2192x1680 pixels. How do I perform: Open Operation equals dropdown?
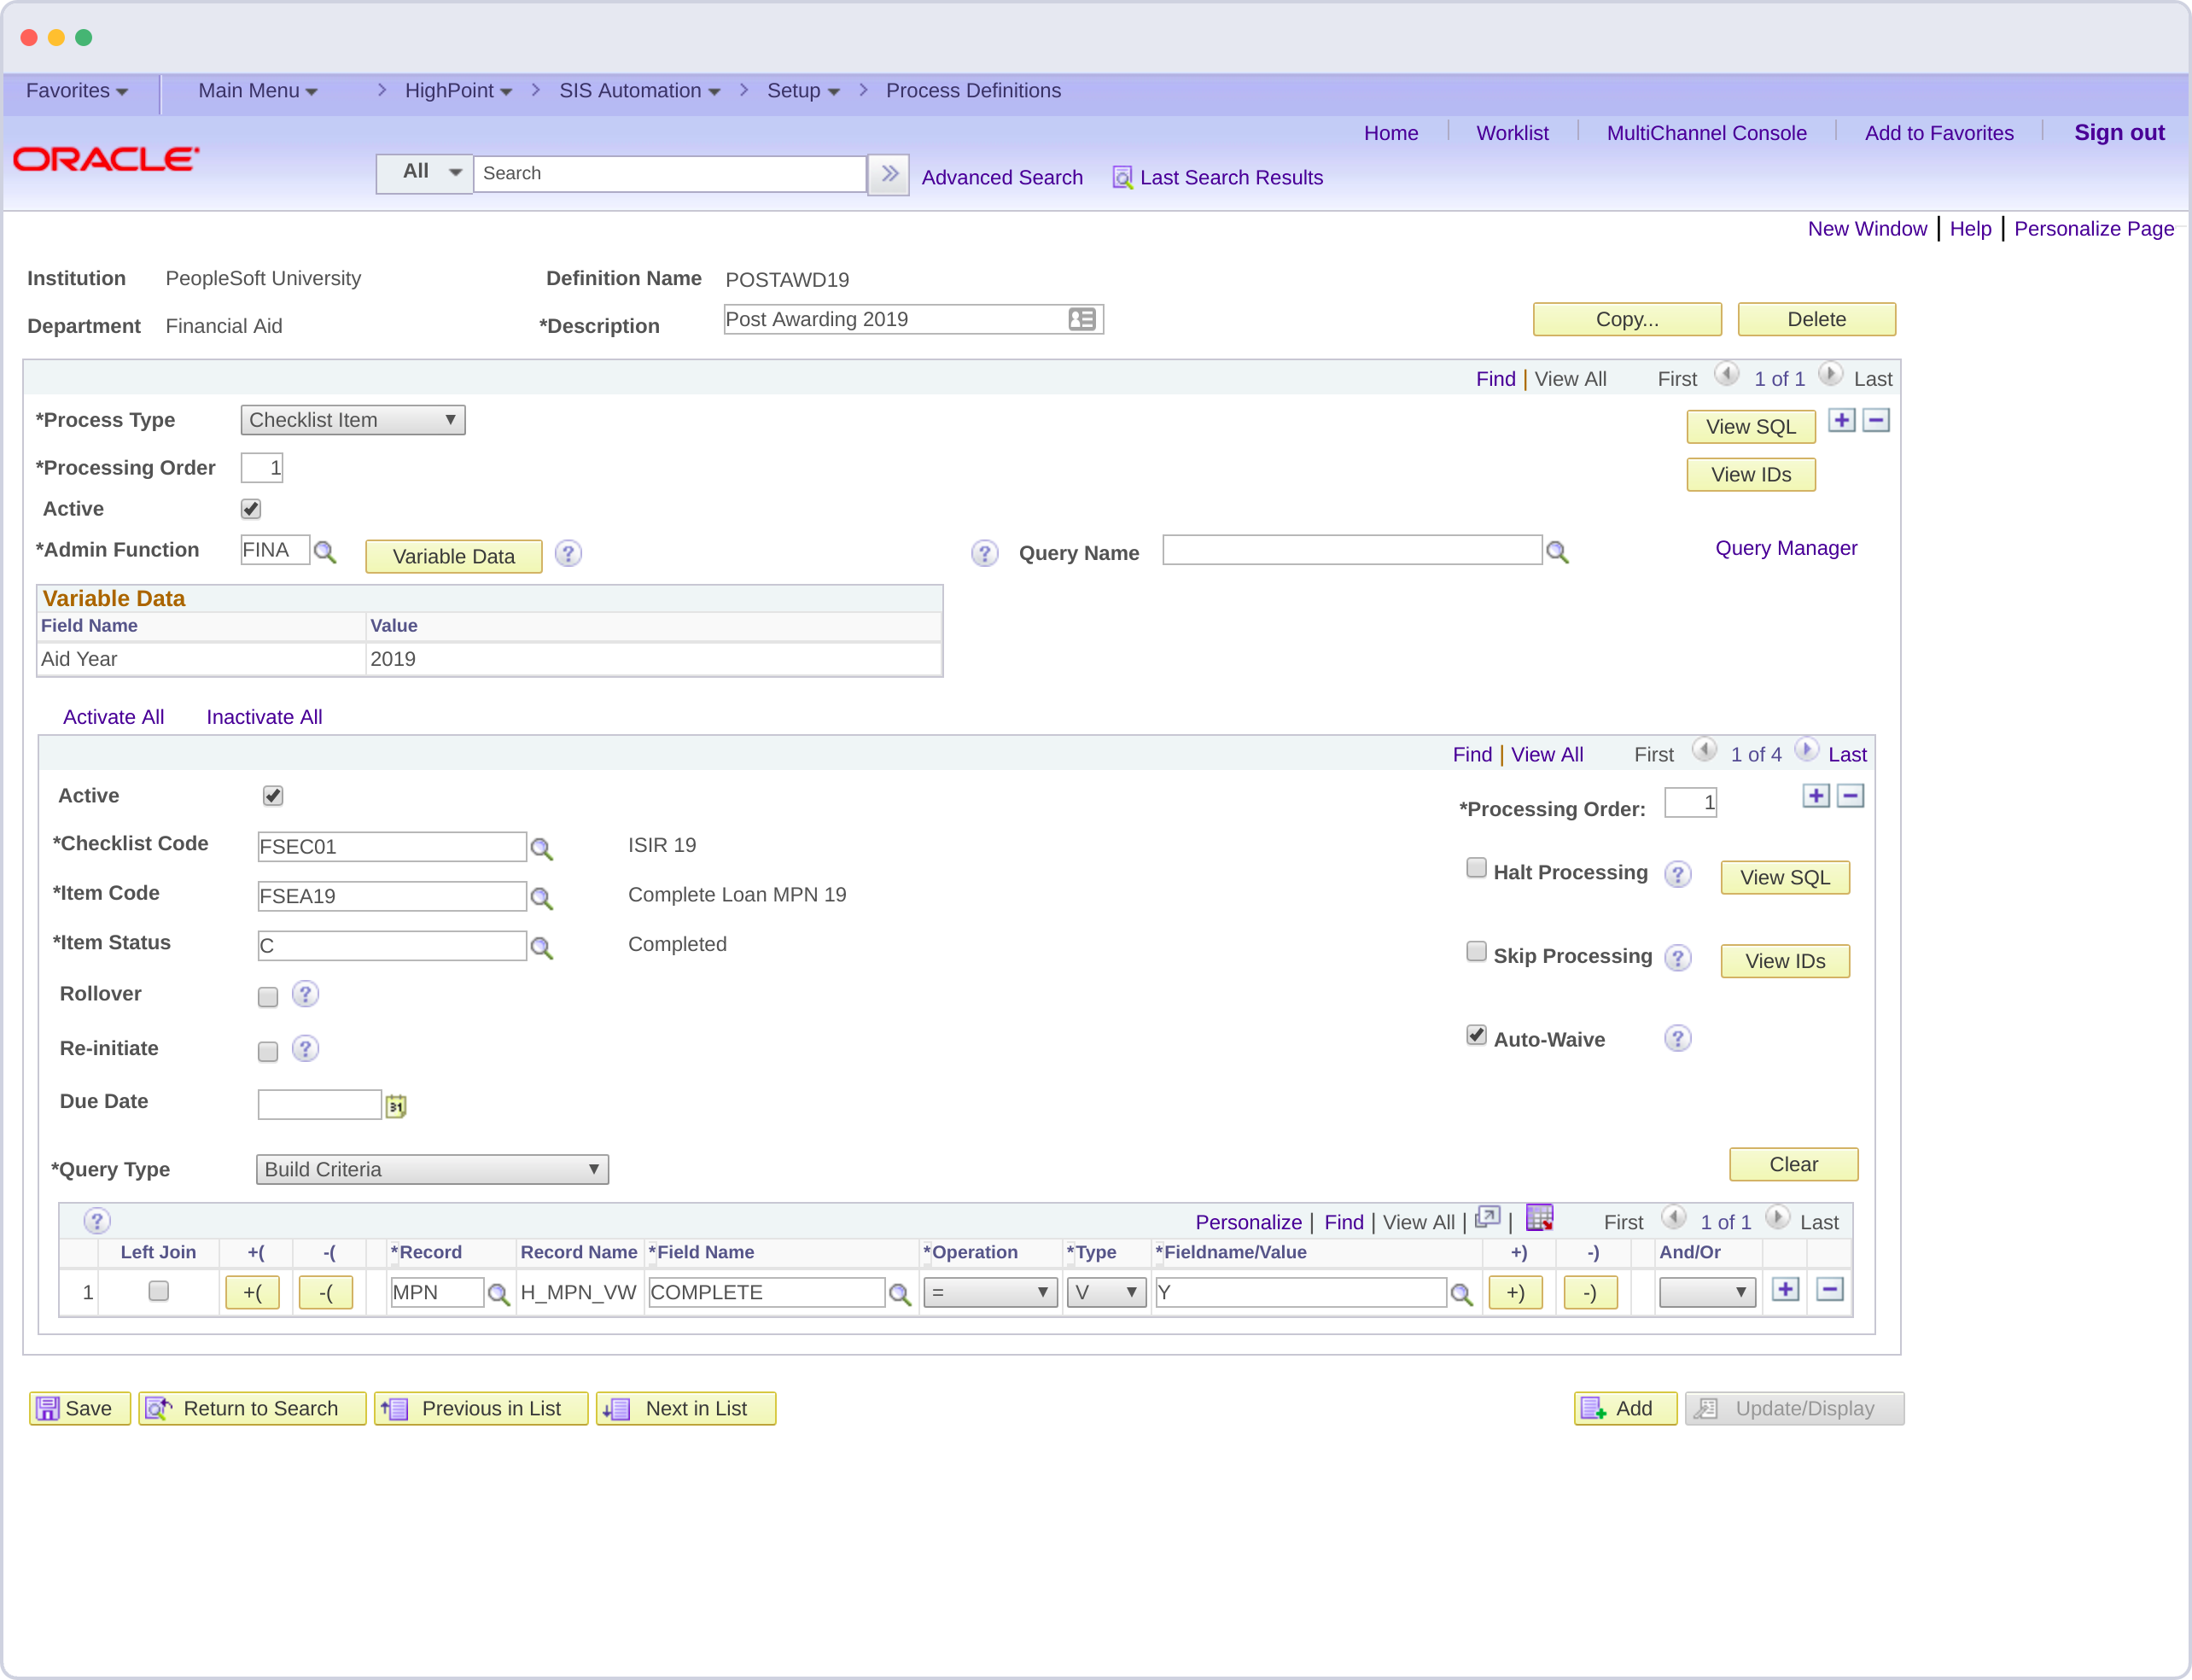coord(990,1292)
